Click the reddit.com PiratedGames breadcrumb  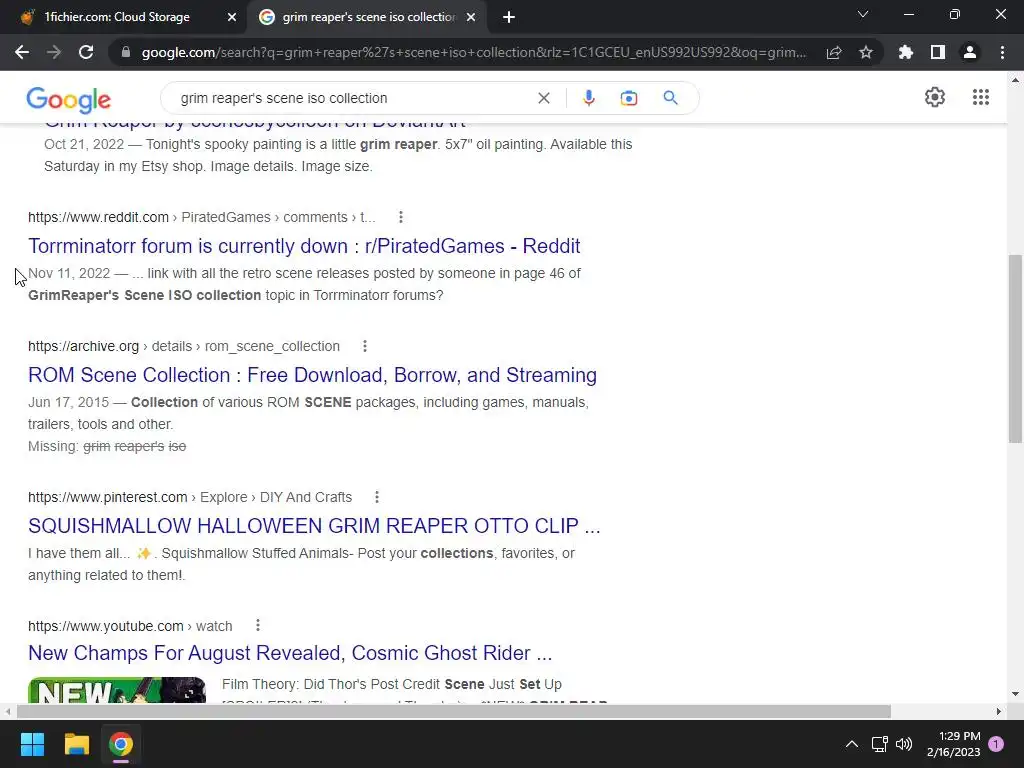[x=201, y=217]
